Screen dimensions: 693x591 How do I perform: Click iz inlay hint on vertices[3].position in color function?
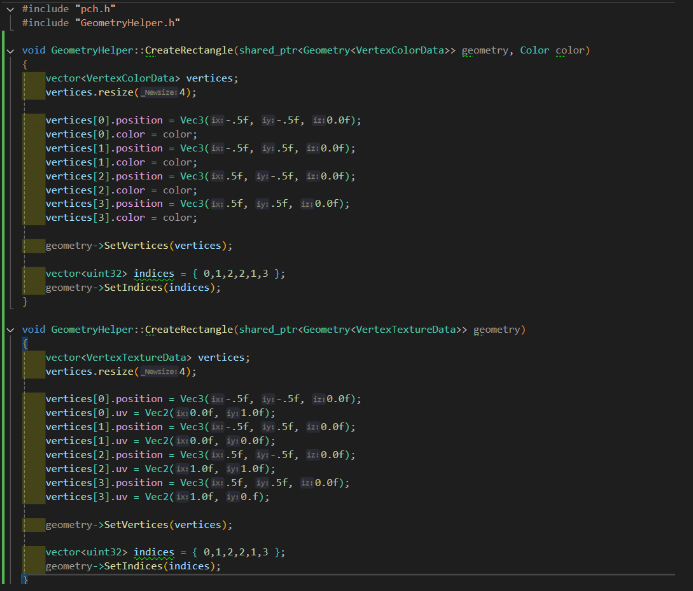tap(307, 204)
